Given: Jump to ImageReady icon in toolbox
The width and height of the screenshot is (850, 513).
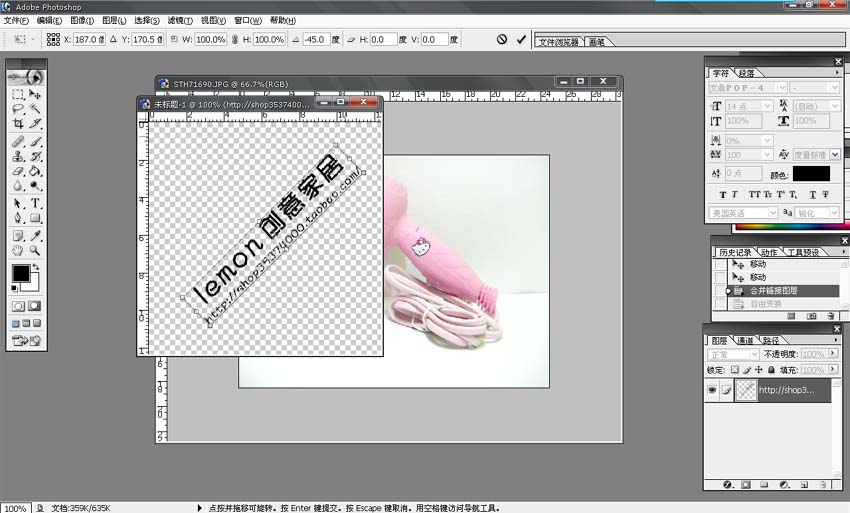Looking at the screenshot, I should click(26, 341).
